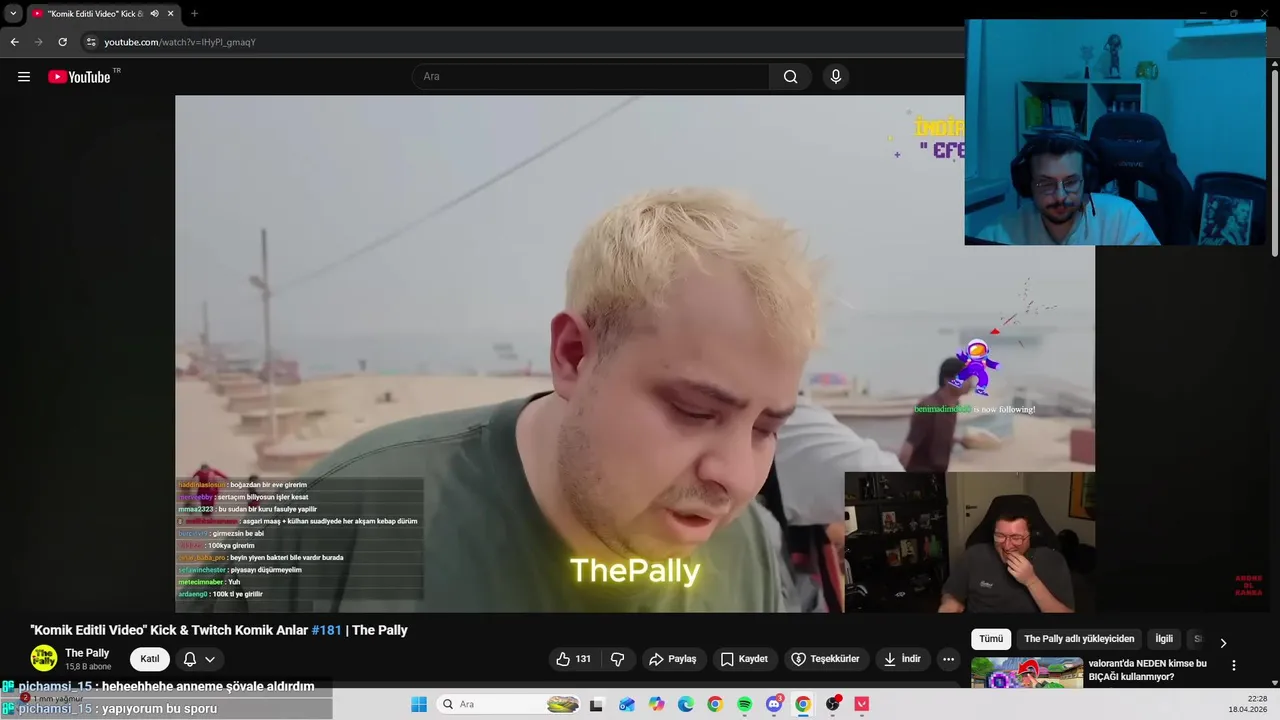The image size is (1280, 720).
Task: Click the Kaydet save button
Action: click(x=744, y=659)
